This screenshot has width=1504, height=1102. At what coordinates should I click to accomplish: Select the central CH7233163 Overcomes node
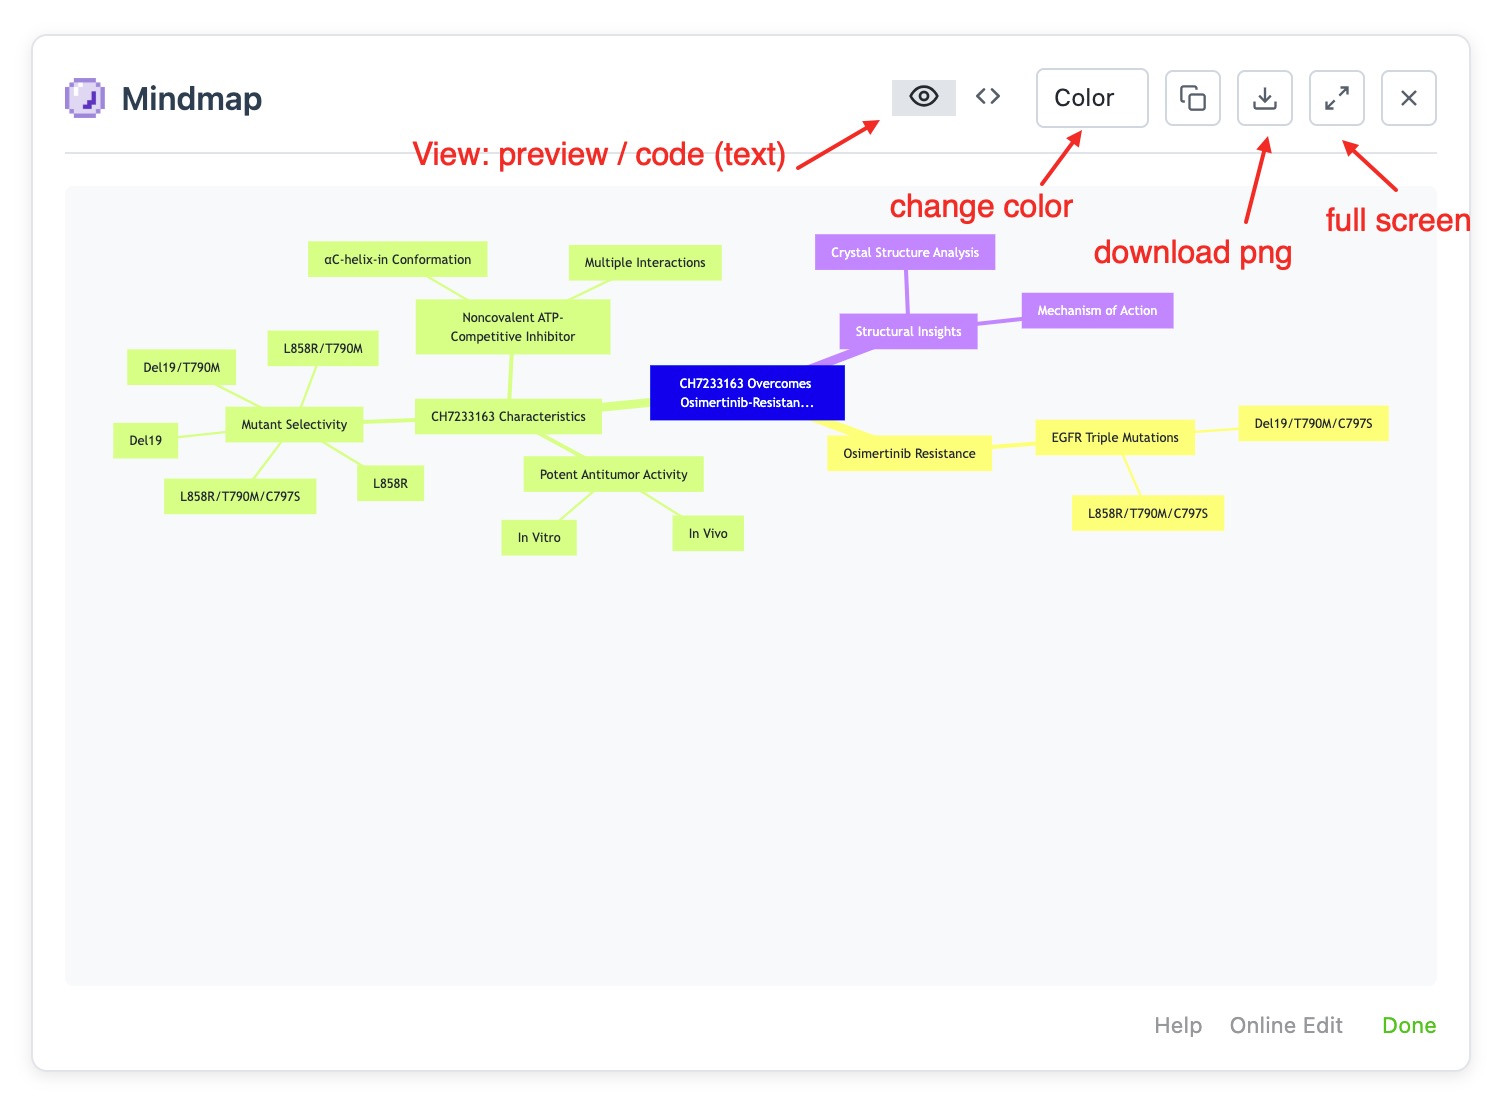(747, 392)
